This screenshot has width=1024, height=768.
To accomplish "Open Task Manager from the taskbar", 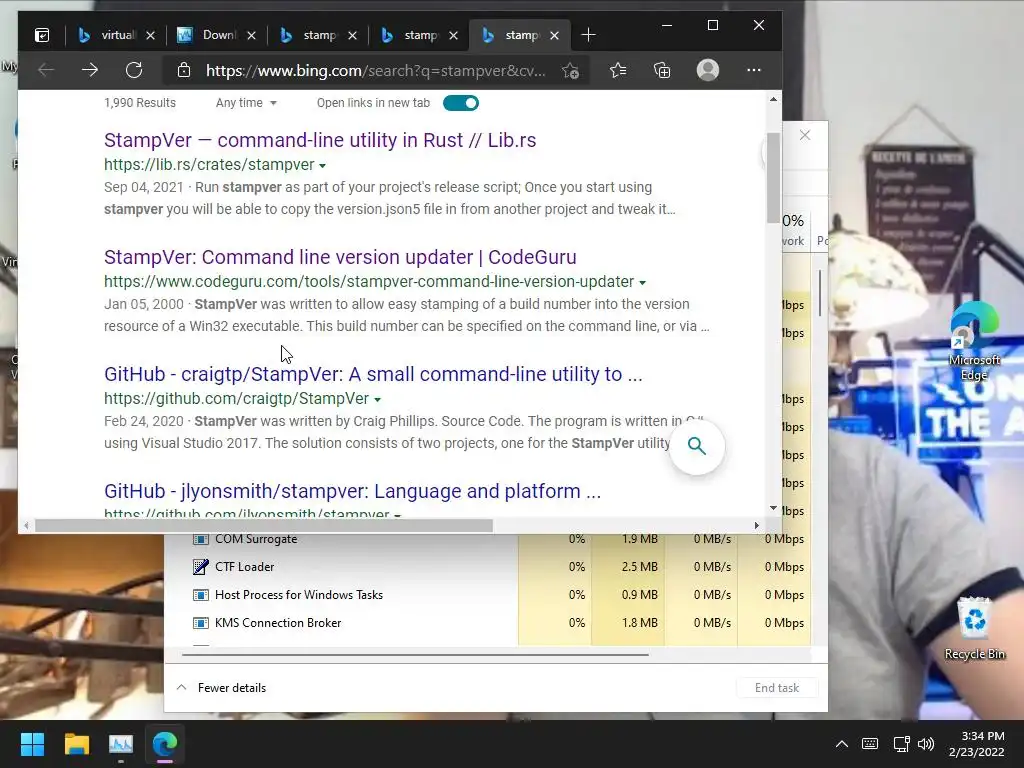I will tap(121, 744).
